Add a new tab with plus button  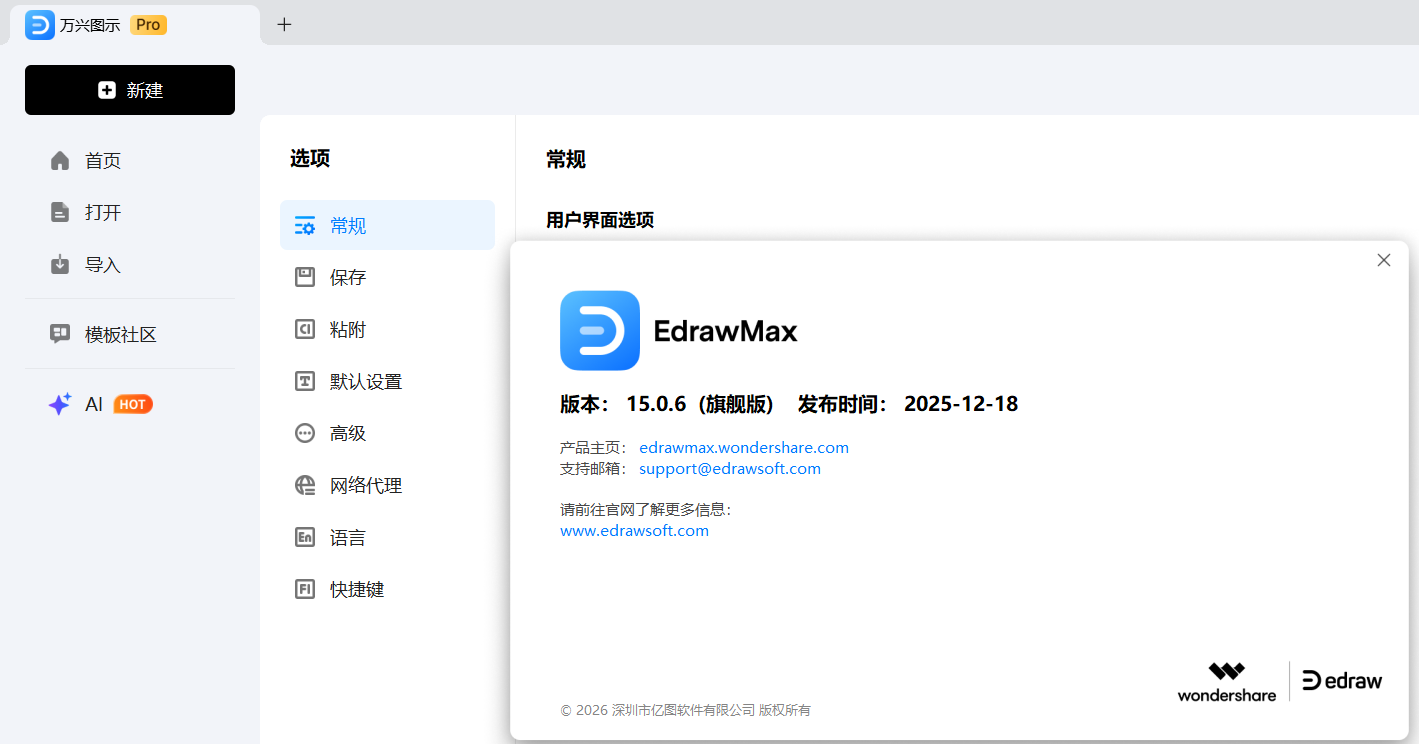point(284,25)
